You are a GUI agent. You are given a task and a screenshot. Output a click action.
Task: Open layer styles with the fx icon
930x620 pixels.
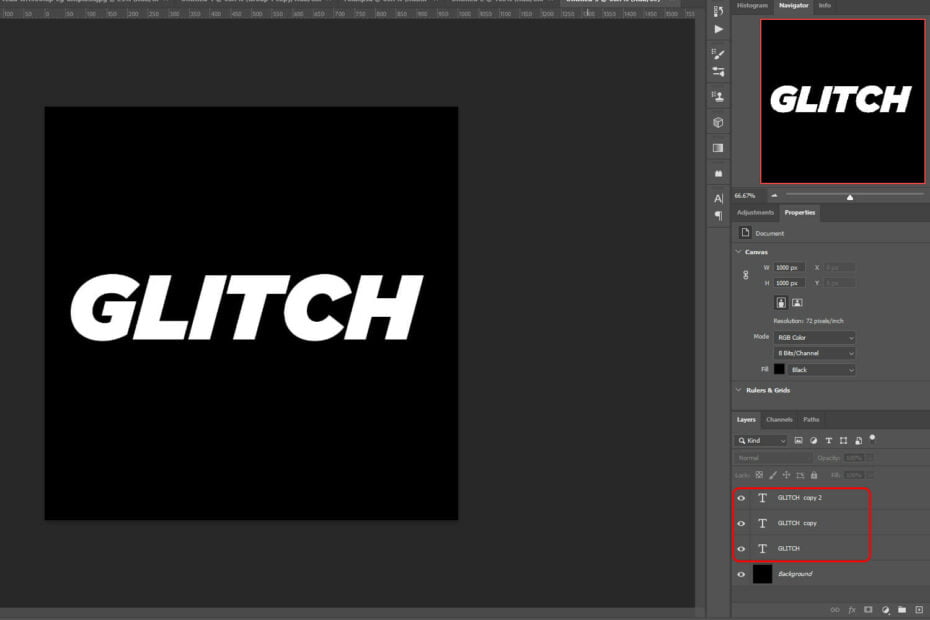click(x=851, y=608)
